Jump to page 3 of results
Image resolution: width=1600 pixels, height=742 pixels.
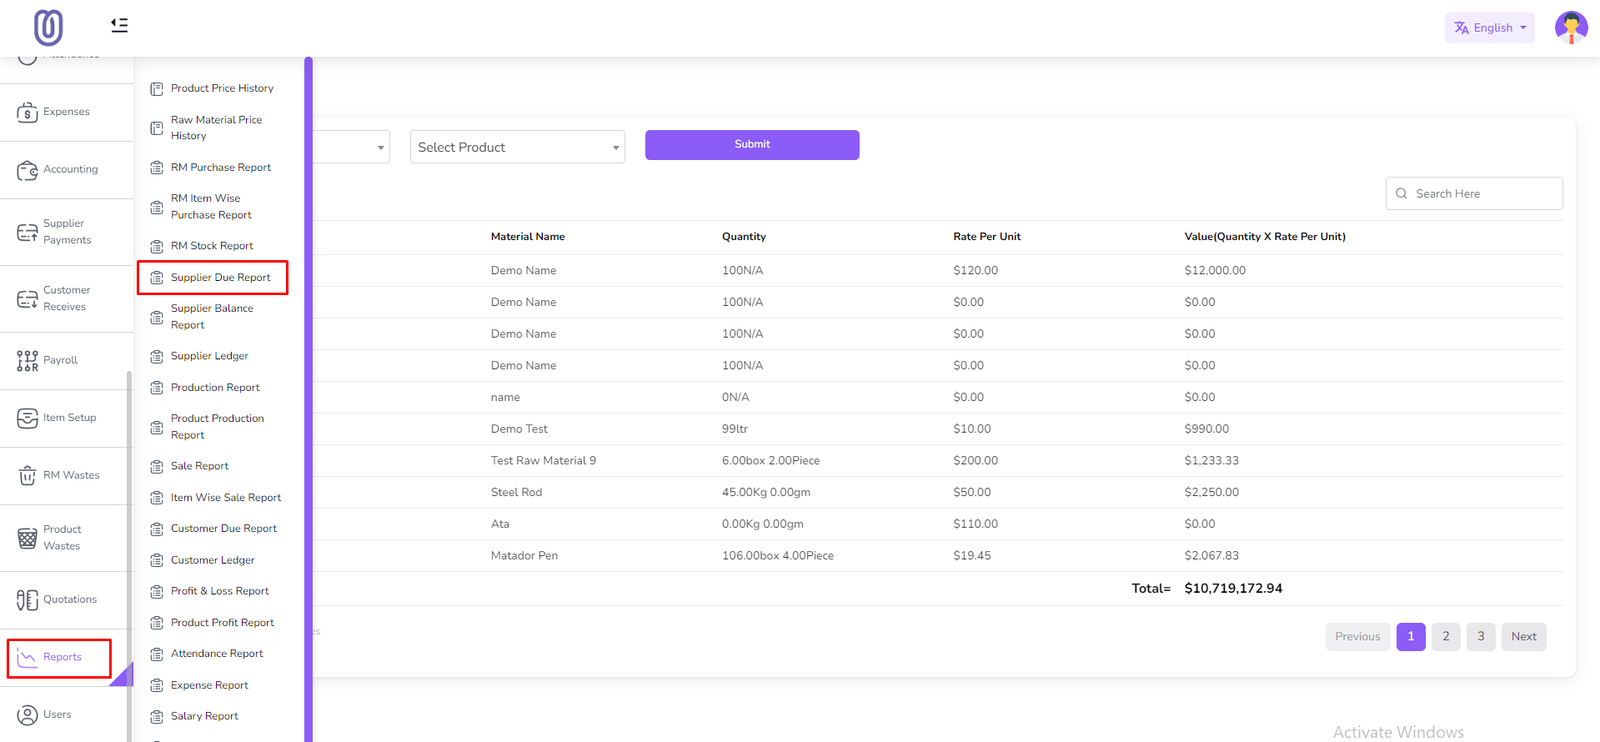[x=1481, y=637]
